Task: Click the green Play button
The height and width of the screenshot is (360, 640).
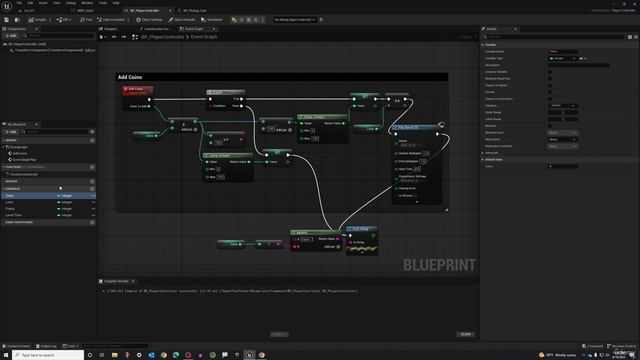Action: [234, 20]
